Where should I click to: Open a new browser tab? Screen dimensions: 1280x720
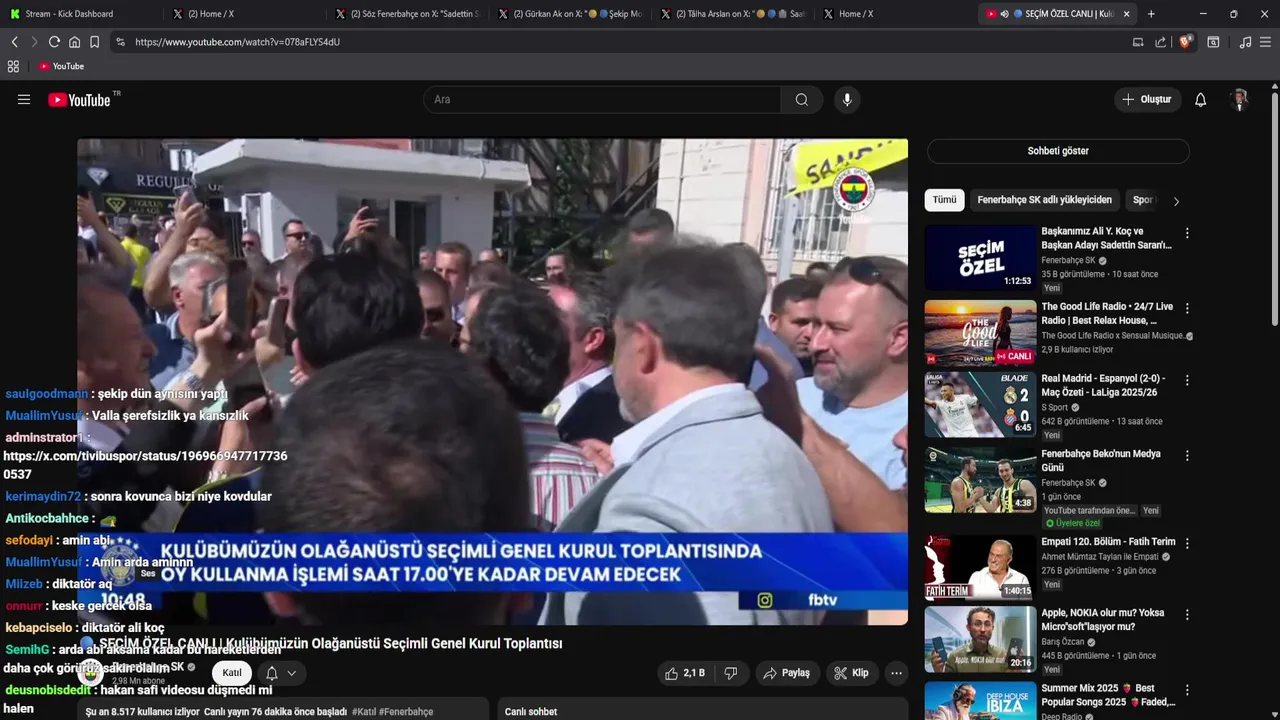(x=1151, y=14)
